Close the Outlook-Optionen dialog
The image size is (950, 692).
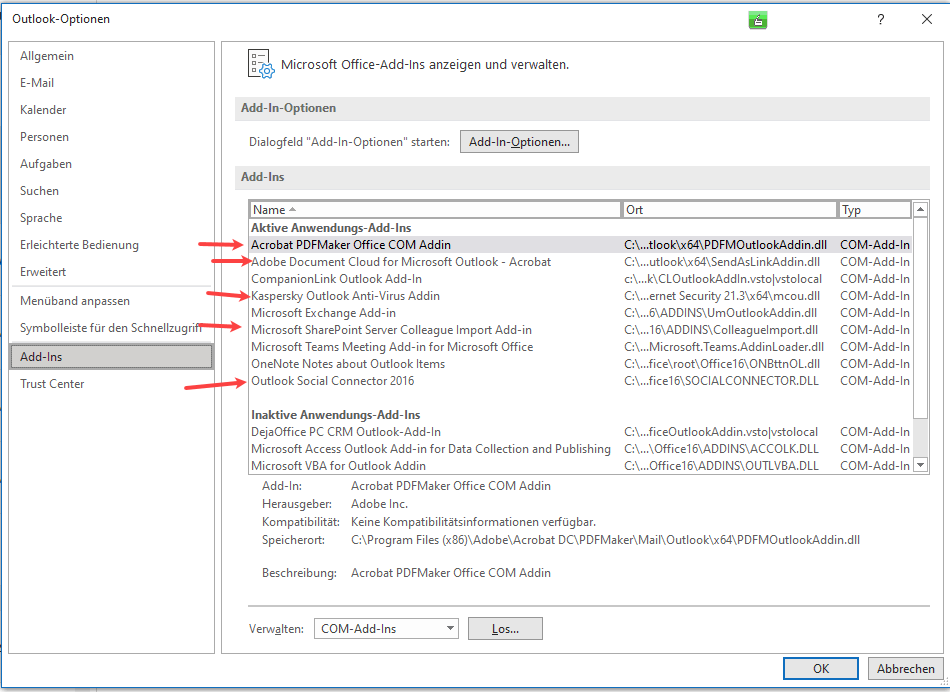(926, 19)
